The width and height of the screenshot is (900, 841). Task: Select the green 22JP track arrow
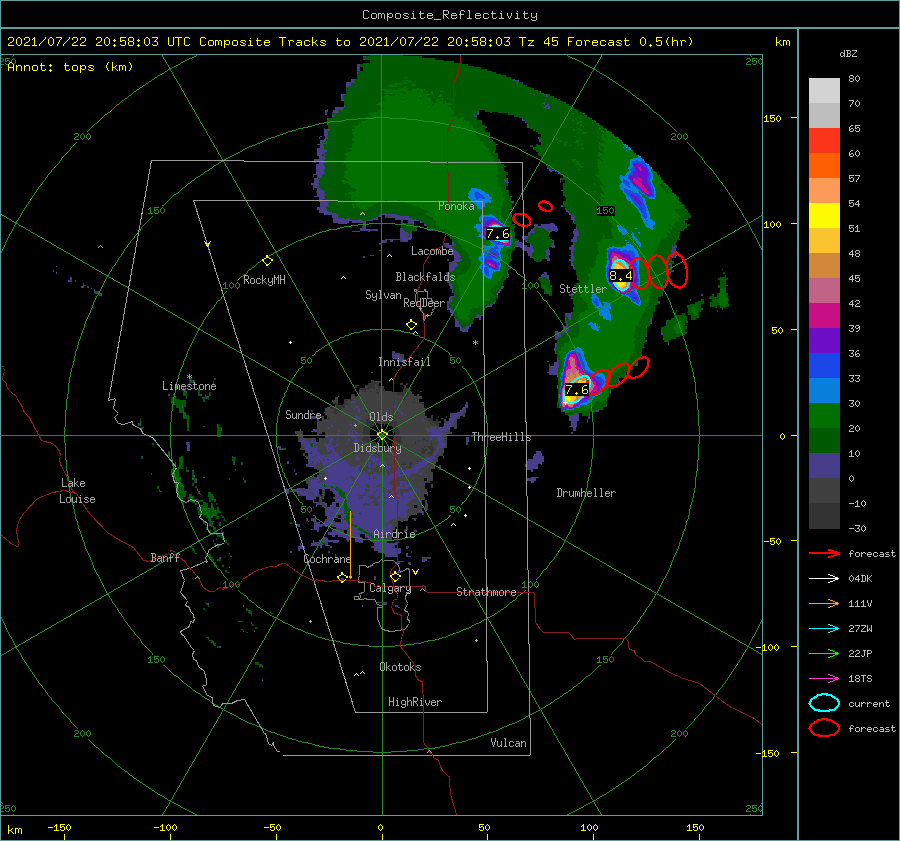[824, 653]
